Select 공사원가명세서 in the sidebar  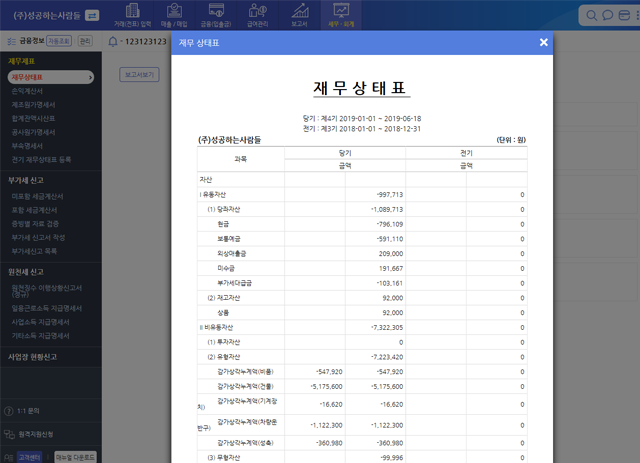(33, 132)
